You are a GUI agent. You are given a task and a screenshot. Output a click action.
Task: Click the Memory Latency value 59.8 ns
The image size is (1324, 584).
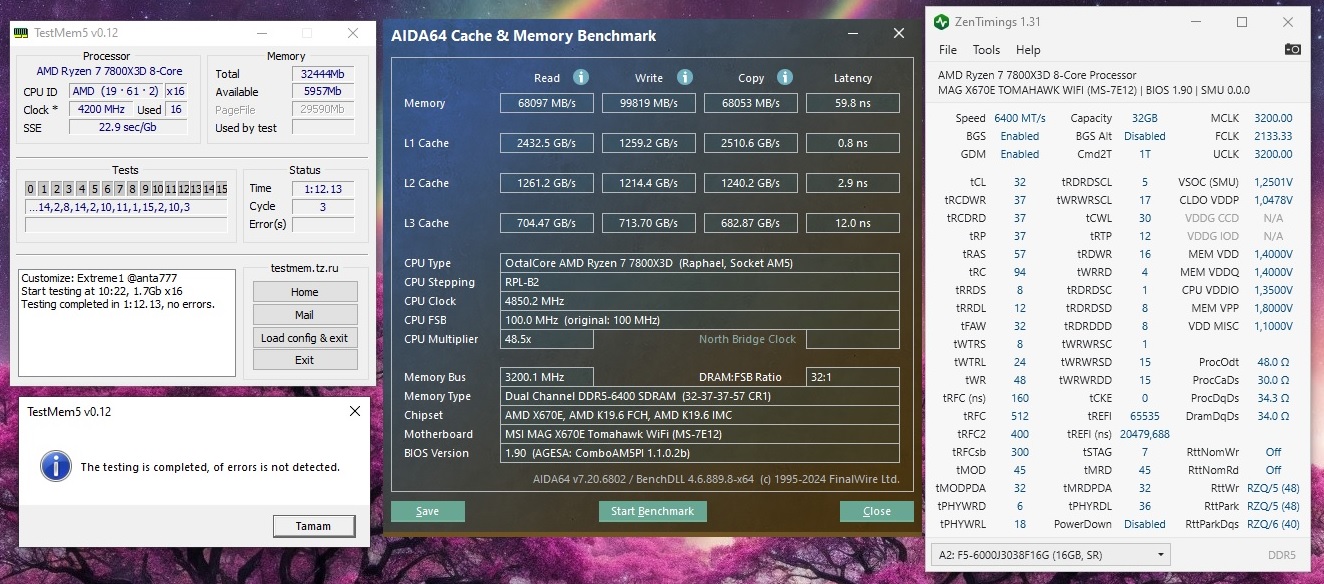click(x=853, y=103)
